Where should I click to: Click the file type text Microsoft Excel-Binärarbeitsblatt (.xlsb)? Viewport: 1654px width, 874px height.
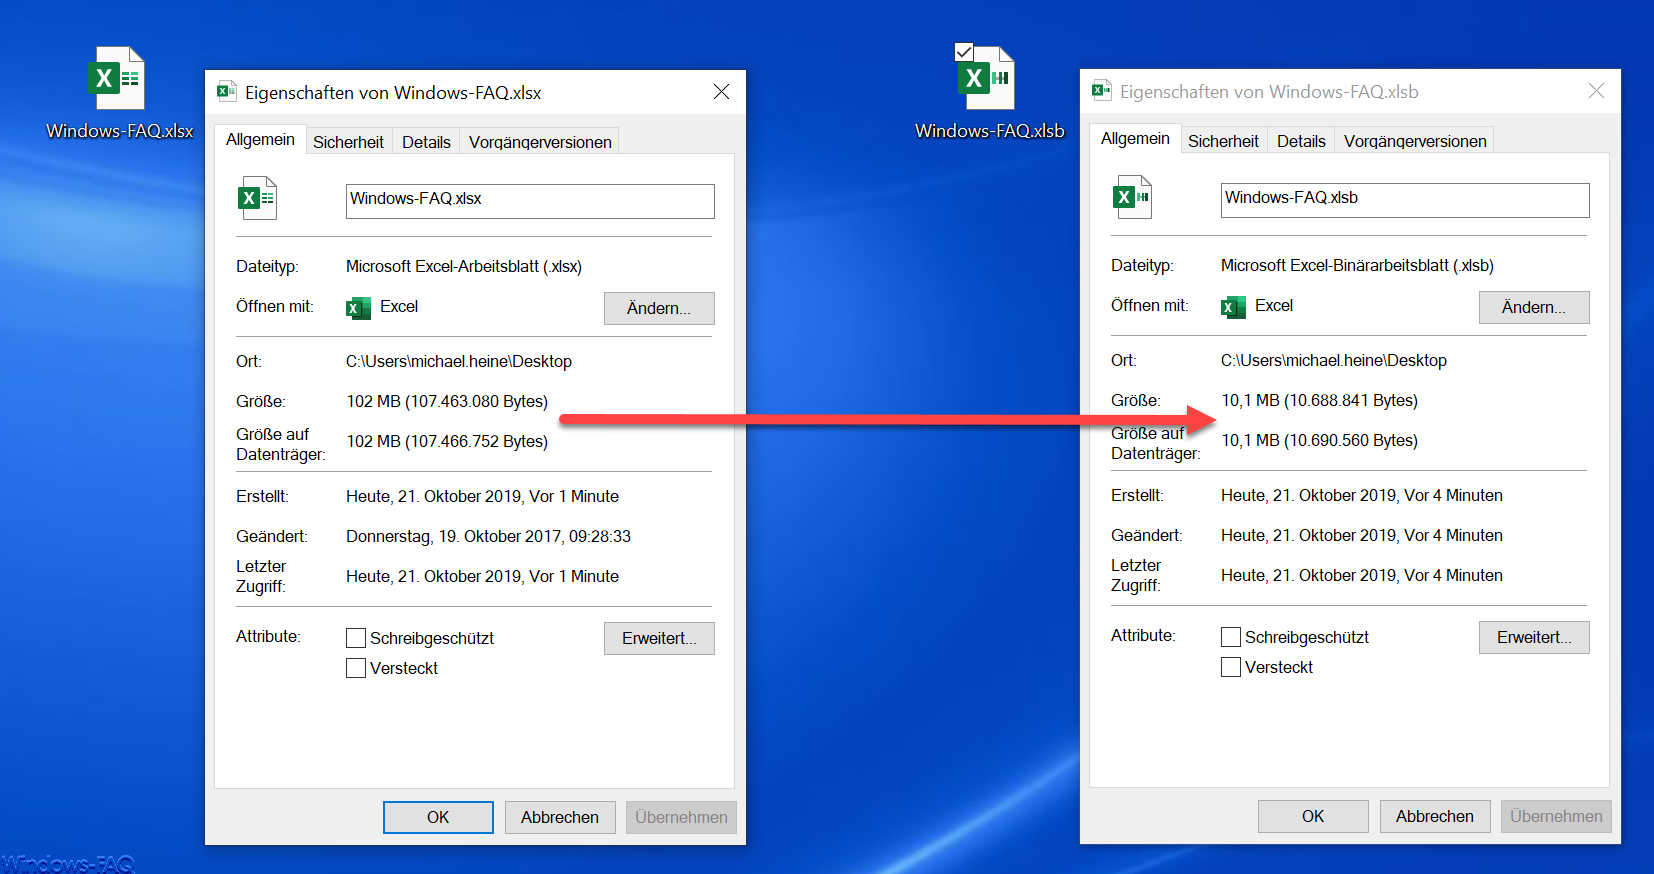1357,265
